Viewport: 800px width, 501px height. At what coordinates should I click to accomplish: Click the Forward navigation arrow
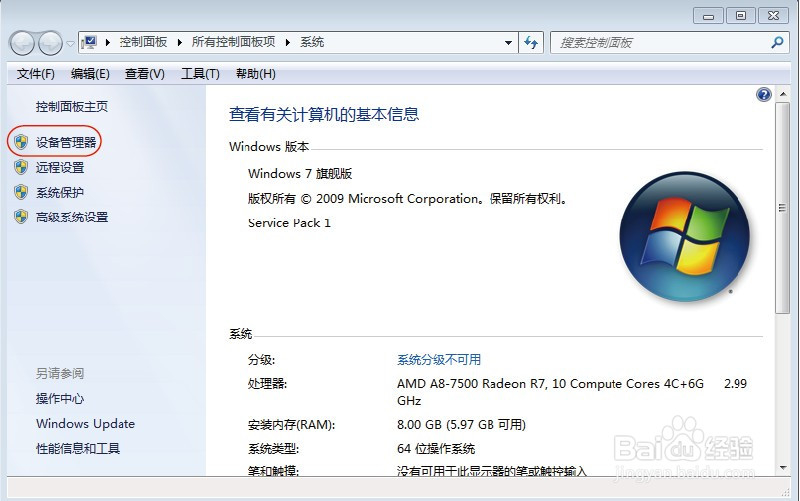coord(51,43)
